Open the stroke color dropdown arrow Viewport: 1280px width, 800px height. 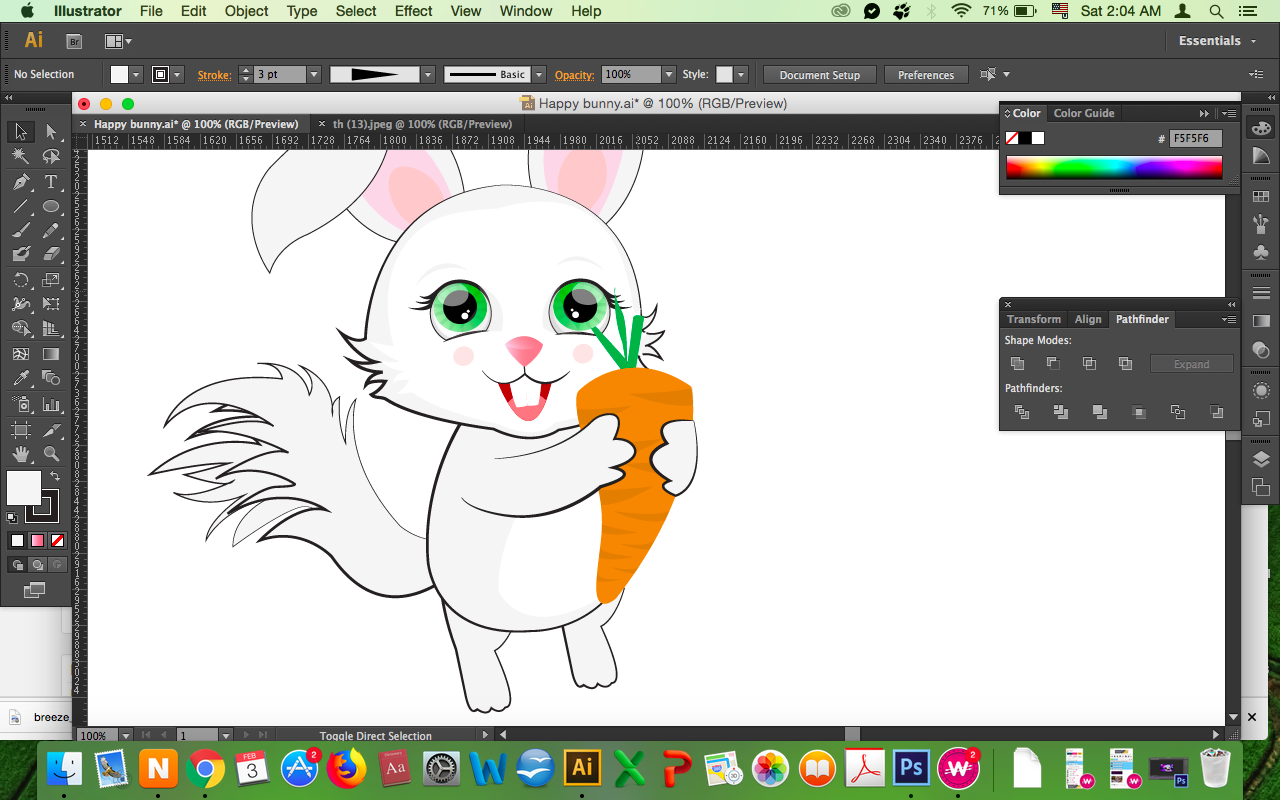click(177, 75)
